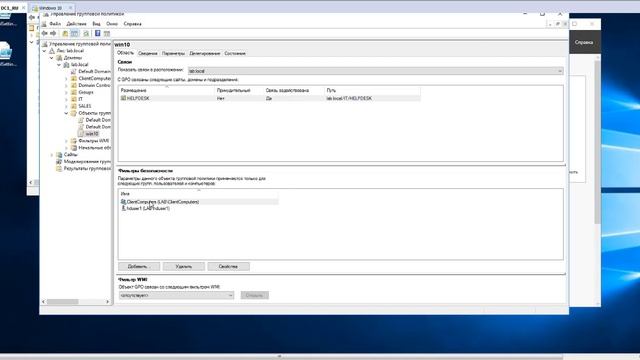Viewport: 640px width, 360px height.
Task: Switch to the DC1_RU VM tab
Action: (9, 8)
